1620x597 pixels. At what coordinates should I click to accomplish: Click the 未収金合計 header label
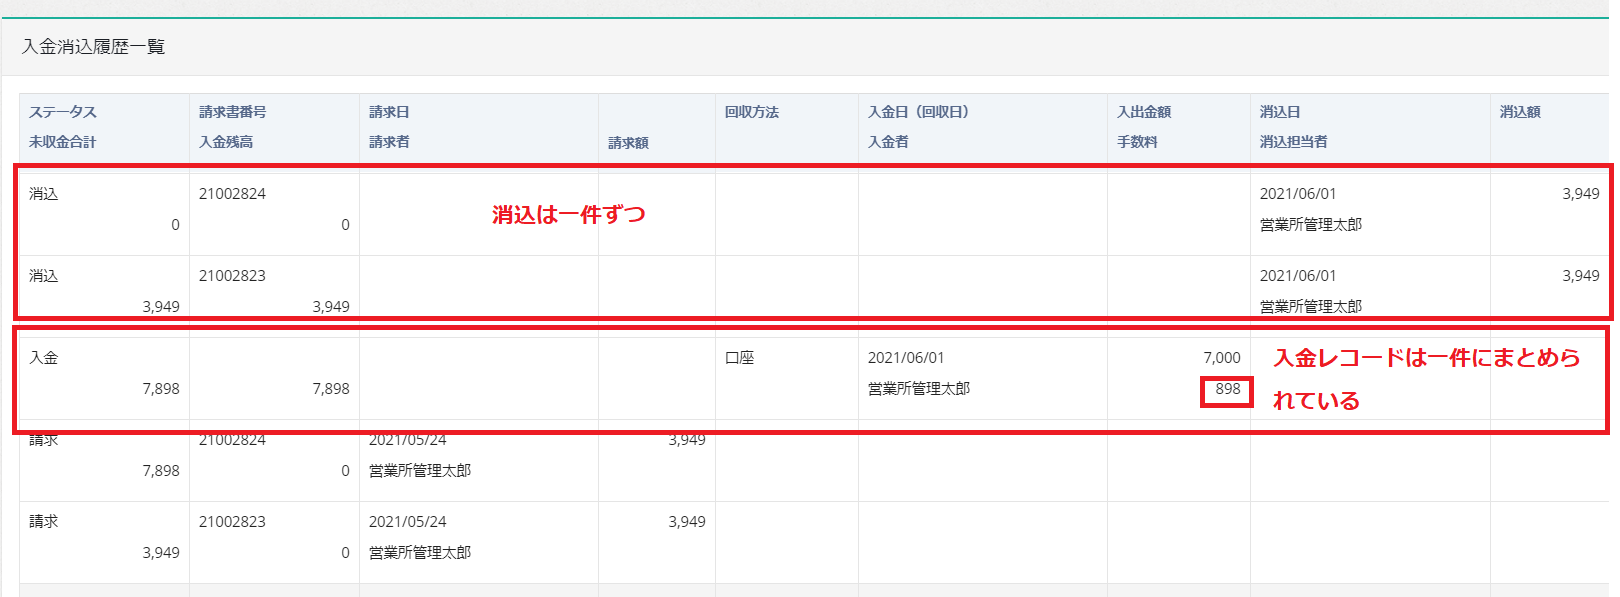coord(62,142)
